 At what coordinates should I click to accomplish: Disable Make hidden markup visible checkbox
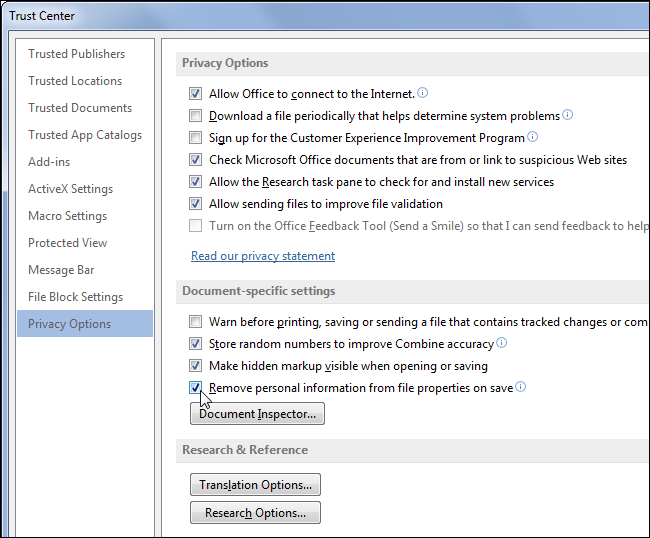coord(196,366)
